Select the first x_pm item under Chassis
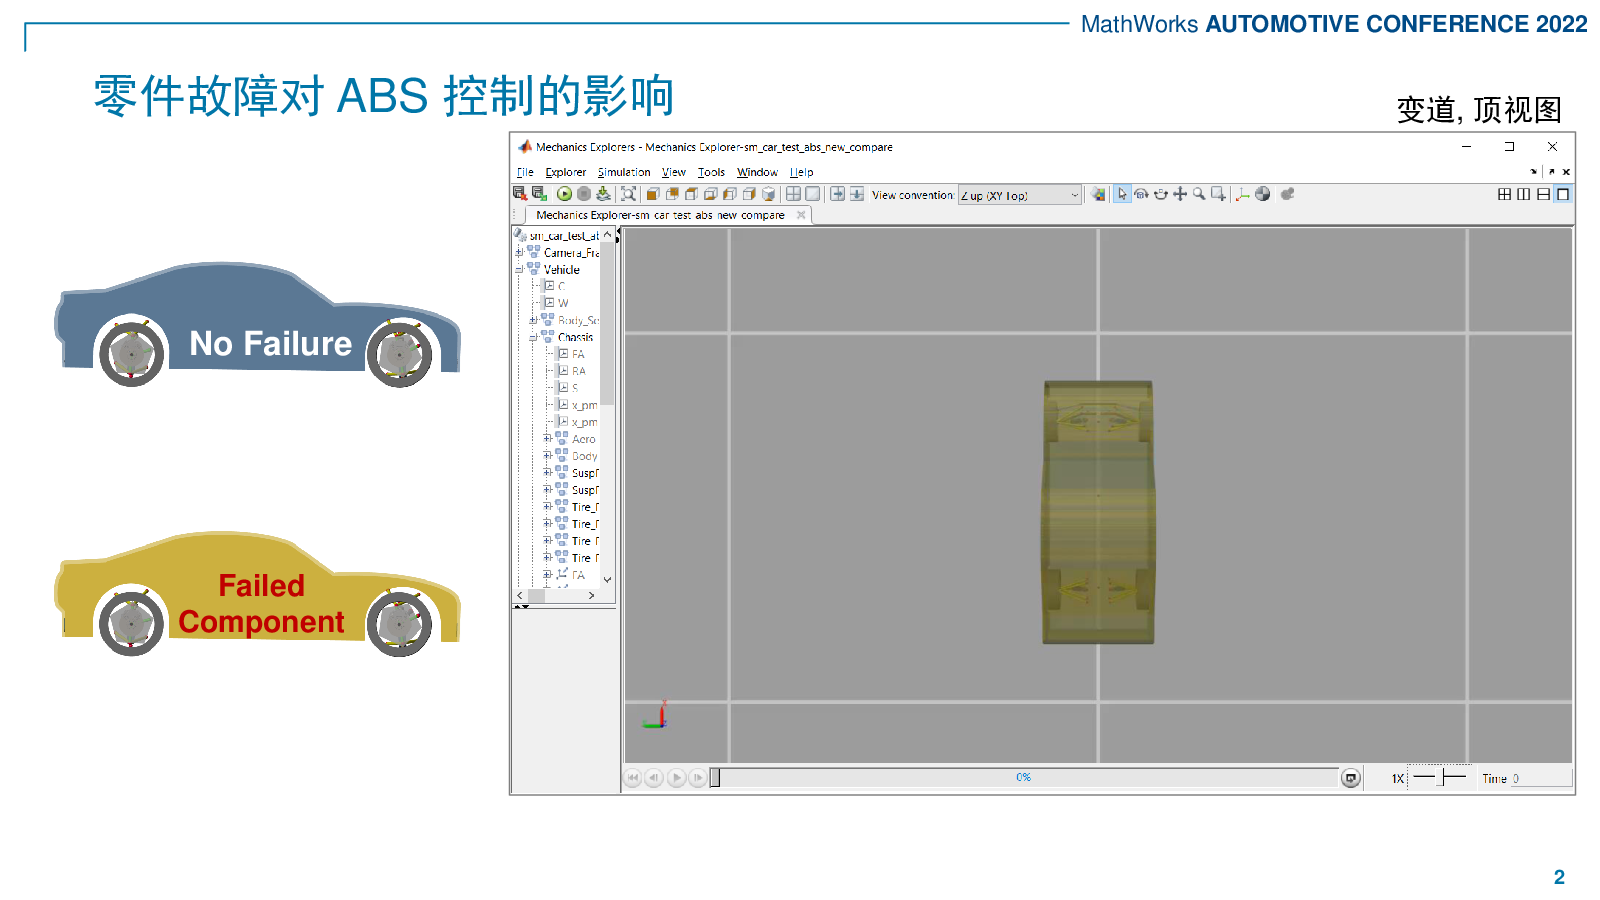Image resolution: width=1600 pixels, height=900 pixels. (x=584, y=405)
